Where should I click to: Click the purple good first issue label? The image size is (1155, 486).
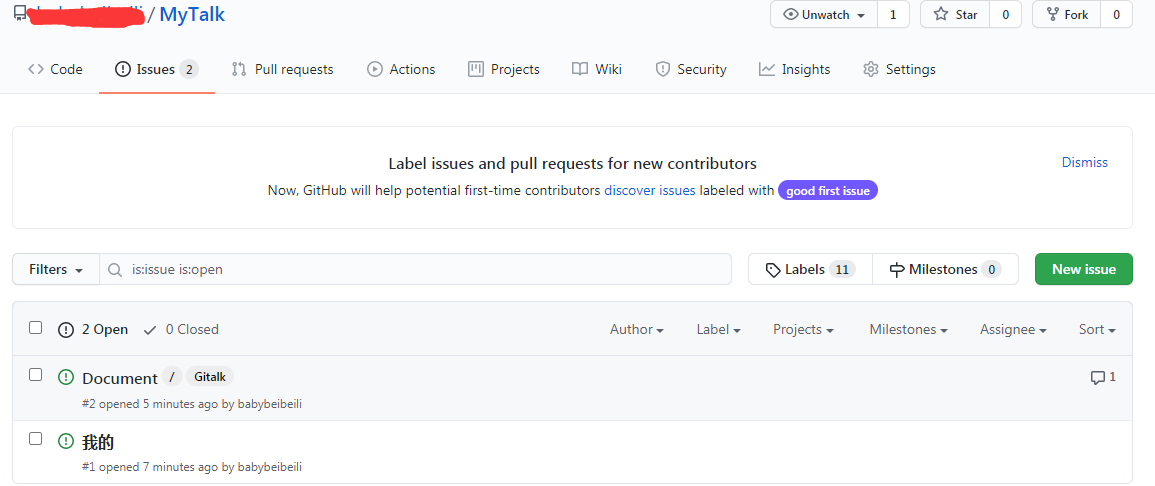pyautogui.click(x=828, y=191)
